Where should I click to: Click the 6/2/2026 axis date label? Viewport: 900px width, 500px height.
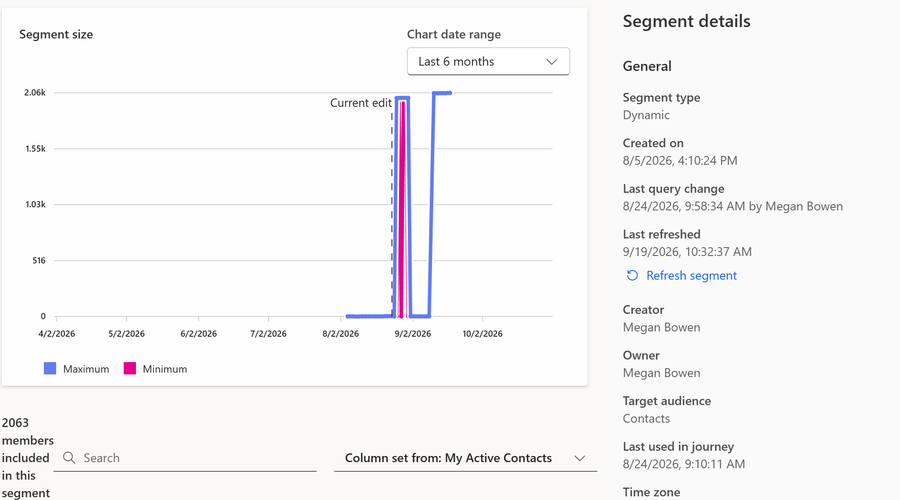[x=199, y=334]
